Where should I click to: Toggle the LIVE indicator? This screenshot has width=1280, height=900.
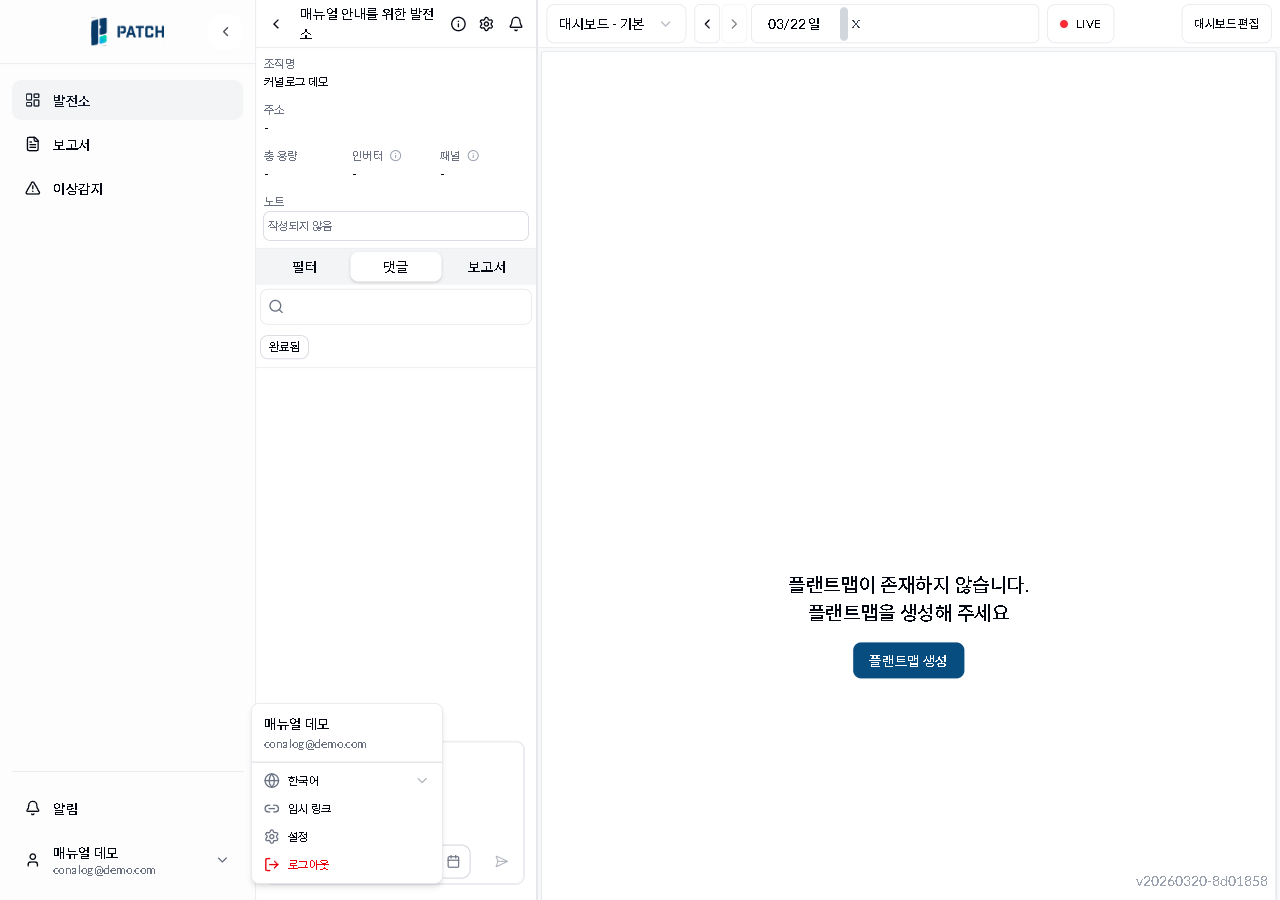pos(1080,23)
